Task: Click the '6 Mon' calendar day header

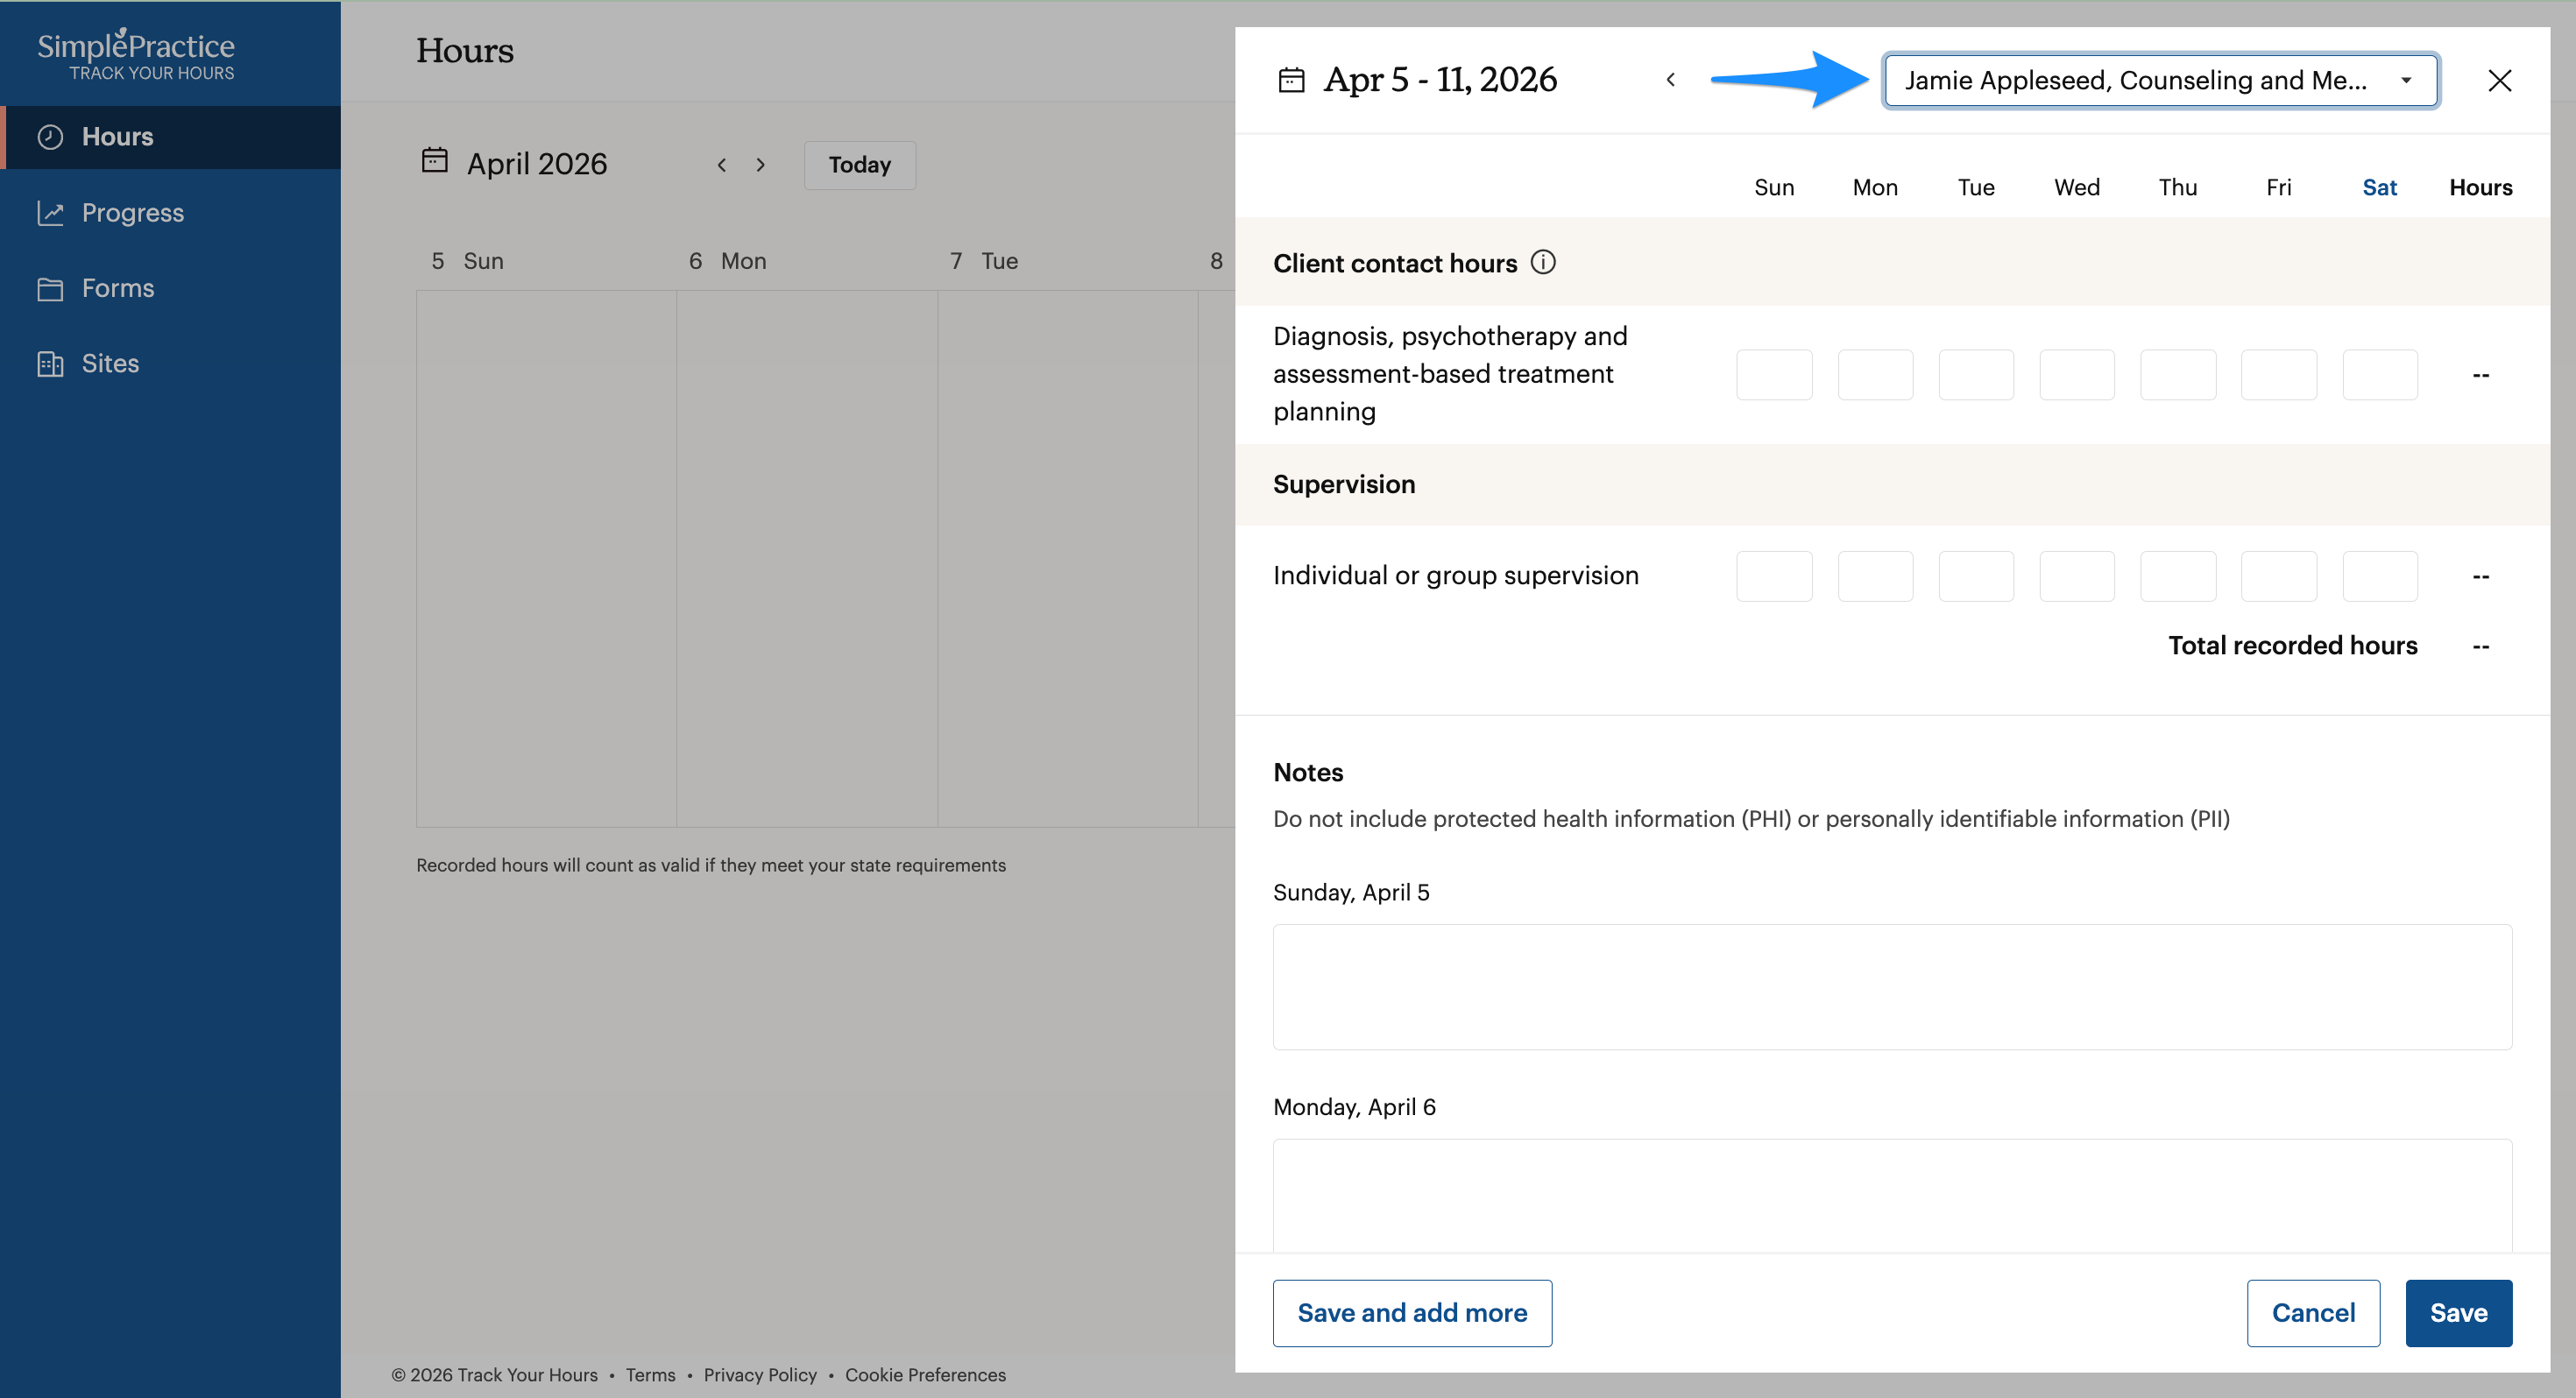Action: click(728, 261)
